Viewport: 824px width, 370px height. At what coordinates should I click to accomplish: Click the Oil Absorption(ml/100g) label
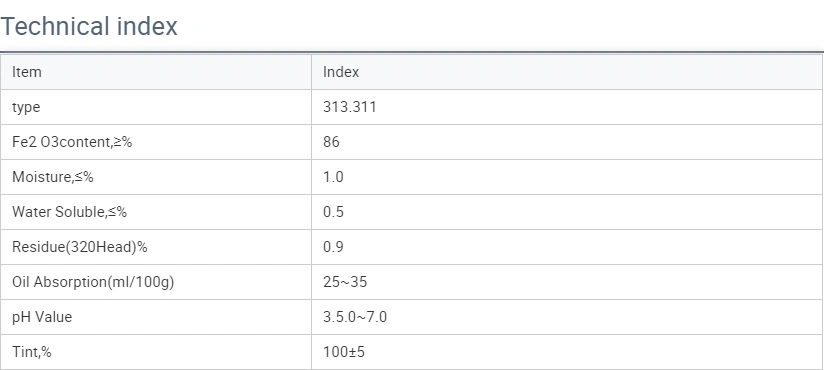pos(93,282)
